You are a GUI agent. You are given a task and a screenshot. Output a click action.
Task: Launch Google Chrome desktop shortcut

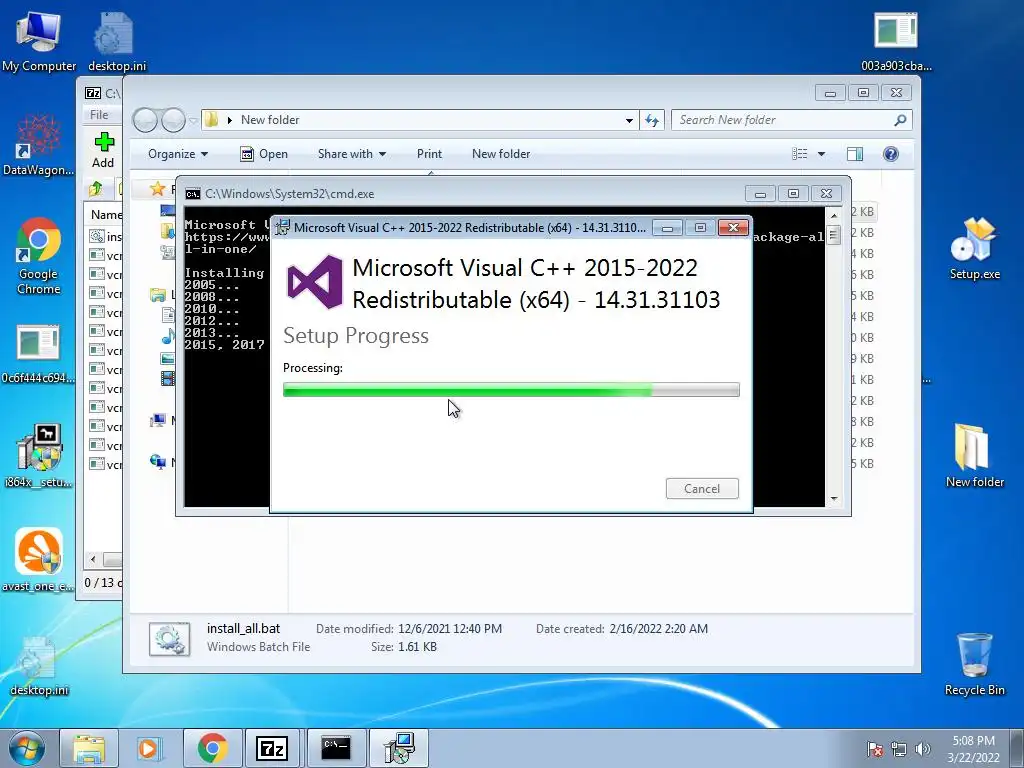[x=39, y=256]
